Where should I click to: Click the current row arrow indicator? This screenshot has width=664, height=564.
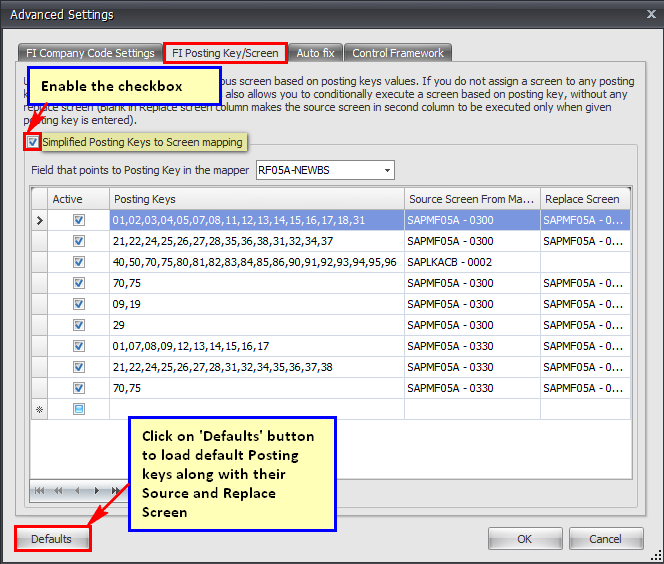[x=39, y=220]
